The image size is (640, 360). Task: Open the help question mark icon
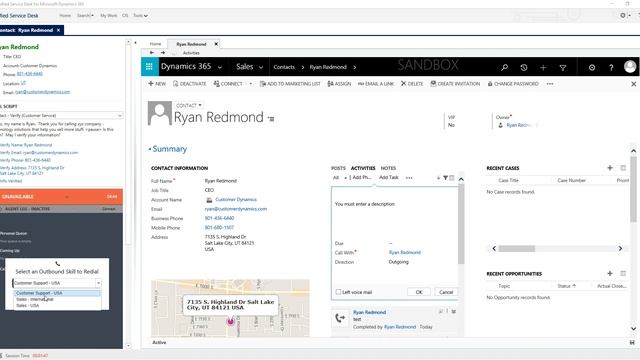point(611,67)
